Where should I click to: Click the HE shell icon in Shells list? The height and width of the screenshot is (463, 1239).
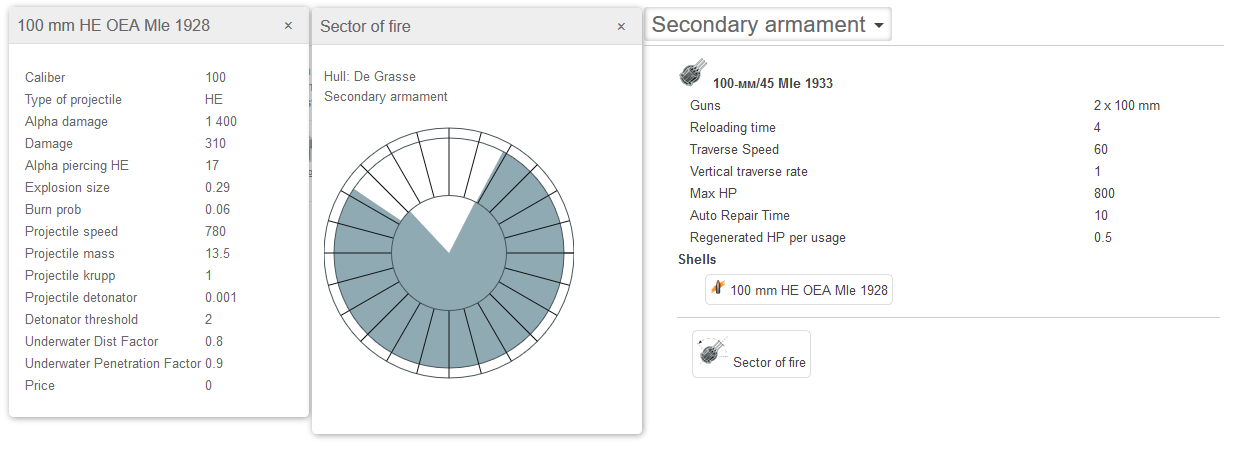[717, 289]
